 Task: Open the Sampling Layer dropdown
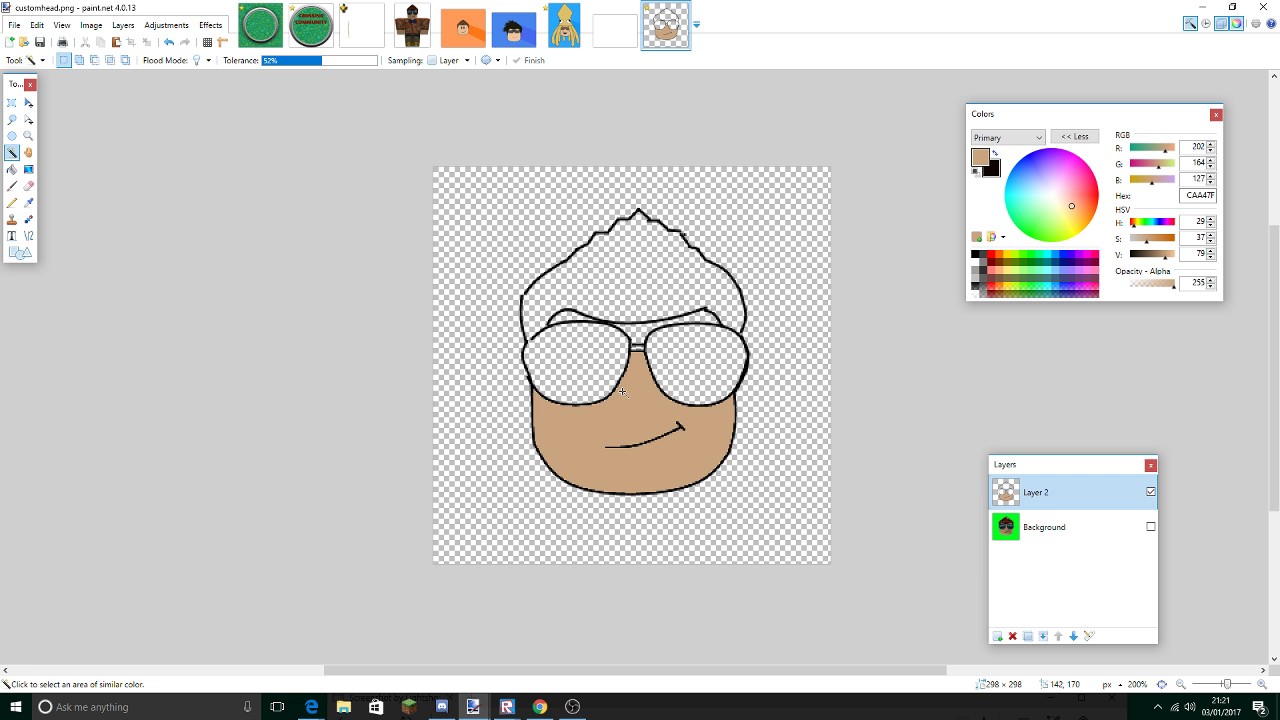467,60
